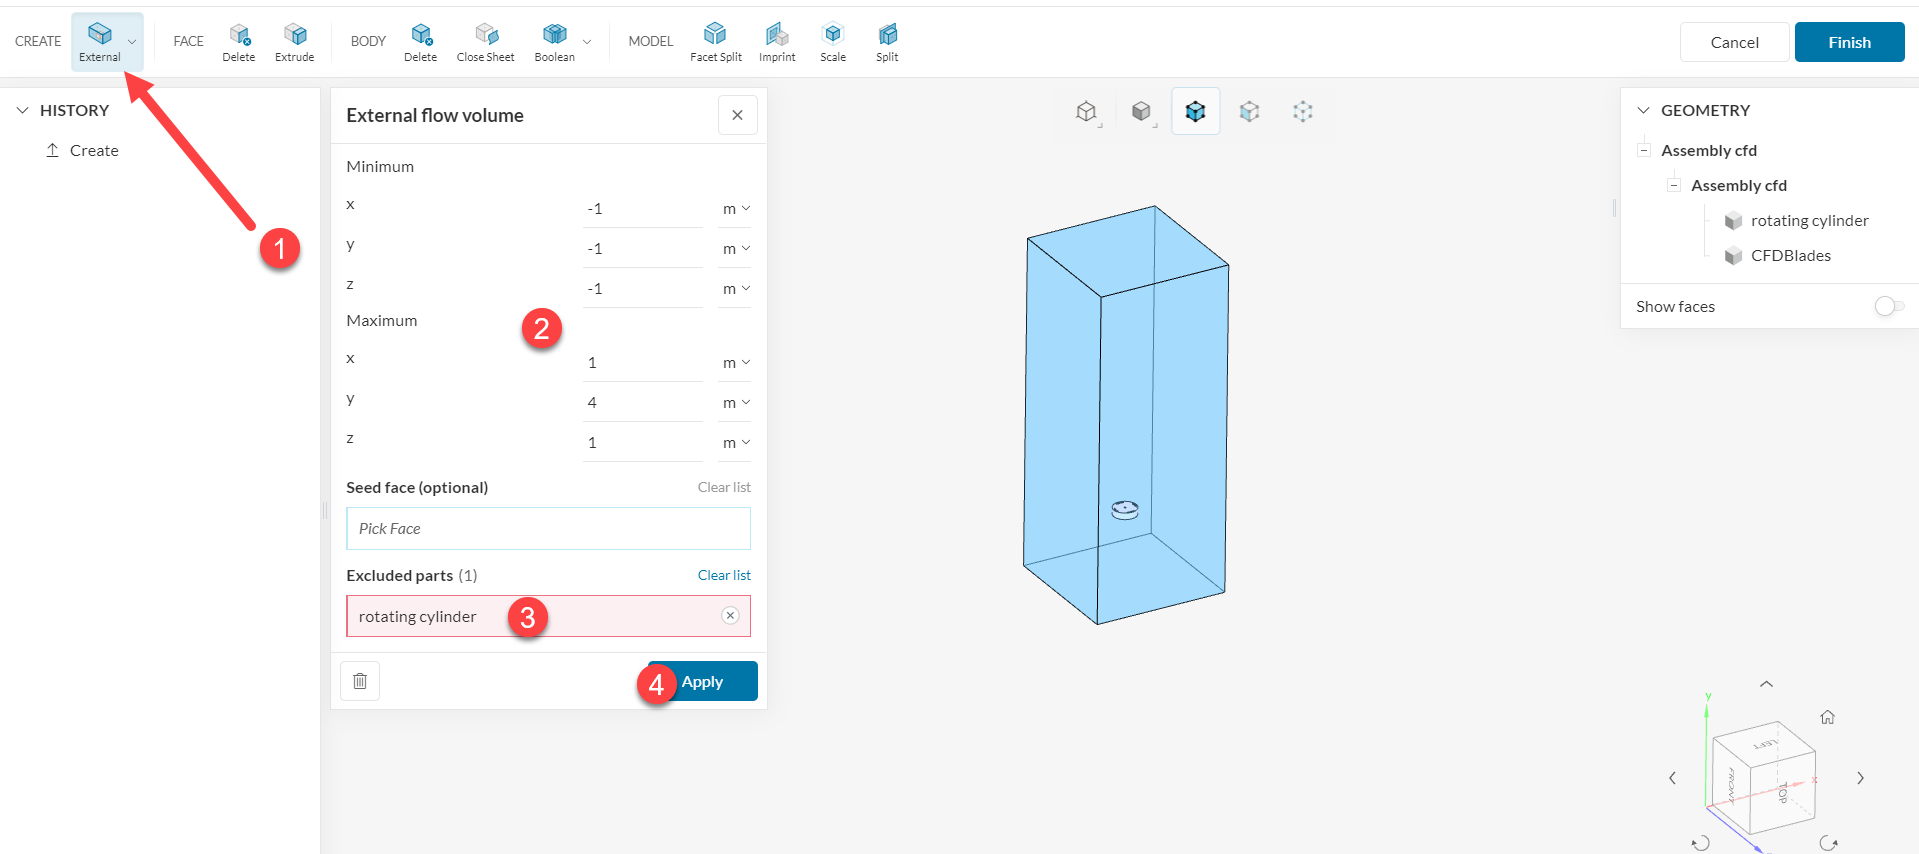Switch viewer to points render mode
This screenshot has width=1919, height=854.
point(1303,111)
